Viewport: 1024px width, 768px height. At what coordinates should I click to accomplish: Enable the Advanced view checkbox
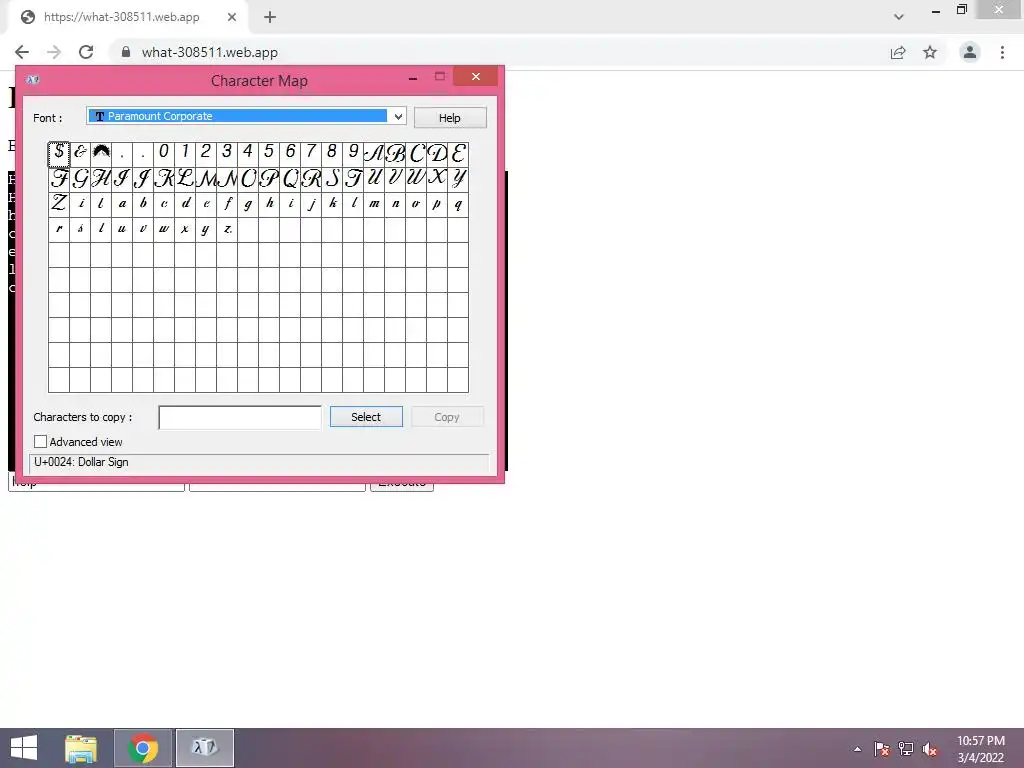[x=40, y=442]
